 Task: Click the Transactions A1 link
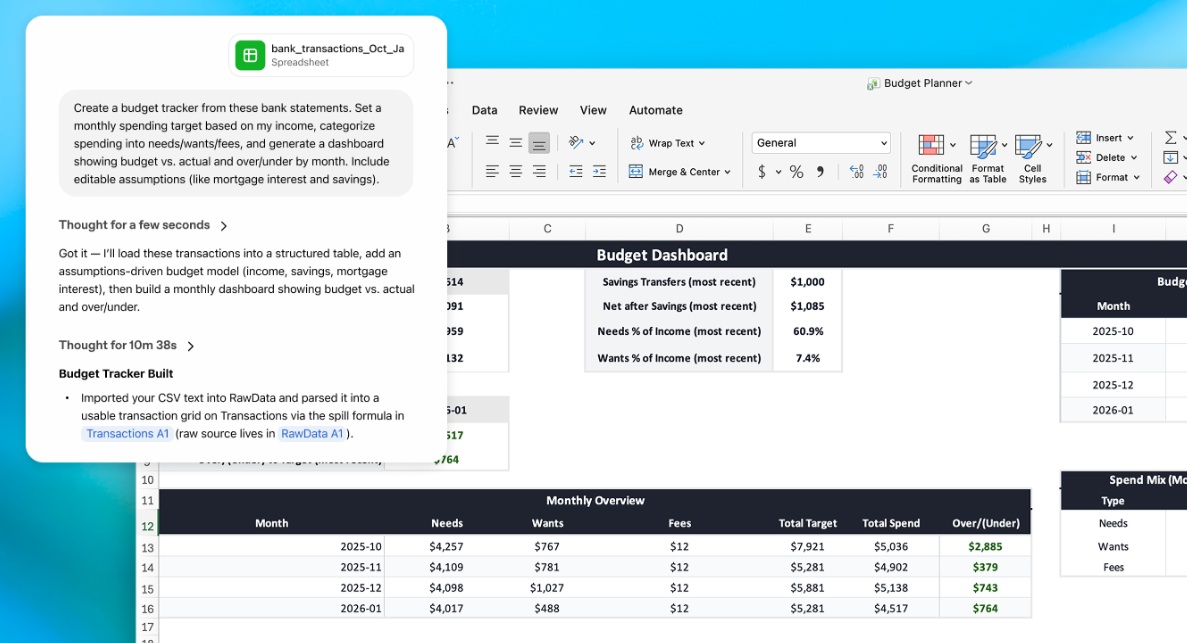[x=126, y=433]
